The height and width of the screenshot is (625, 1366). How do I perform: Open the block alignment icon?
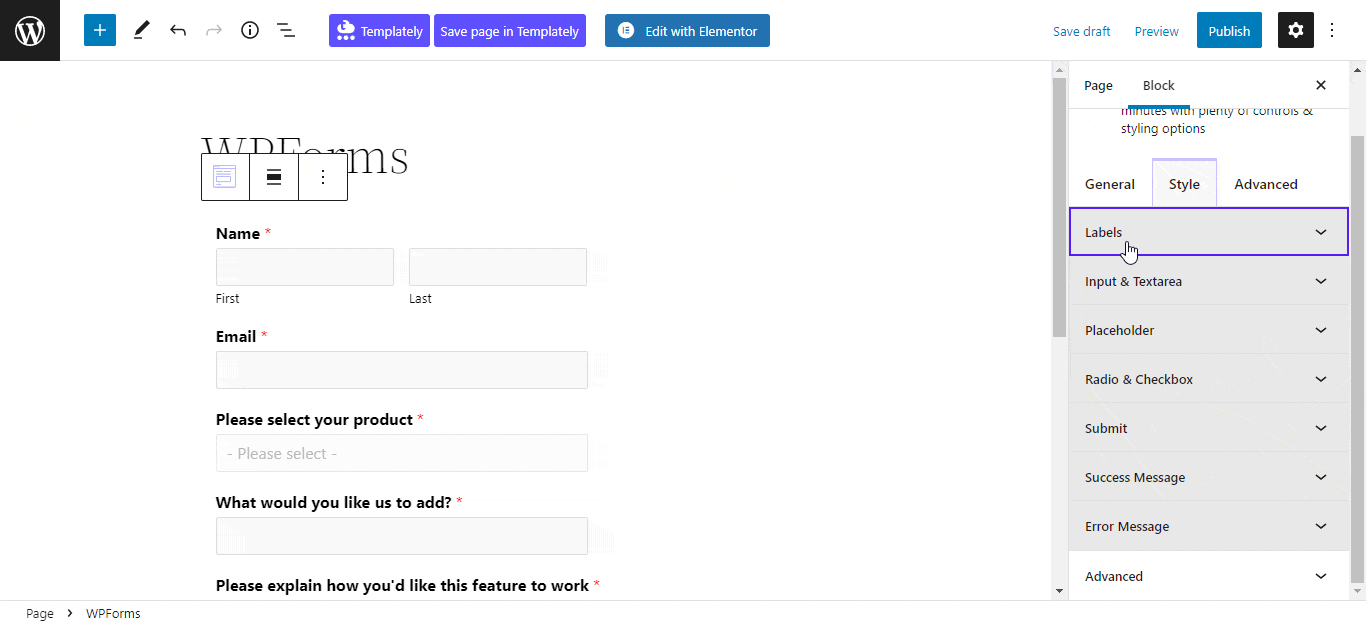click(x=274, y=177)
